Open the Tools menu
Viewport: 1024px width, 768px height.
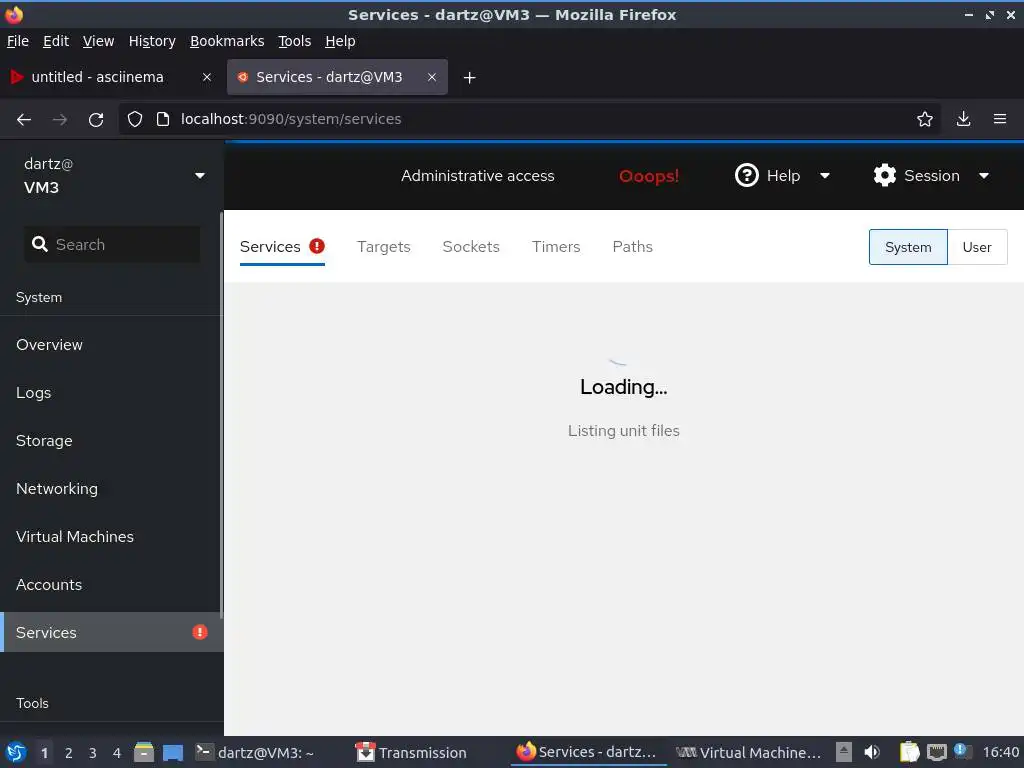[x=295, y=41]
